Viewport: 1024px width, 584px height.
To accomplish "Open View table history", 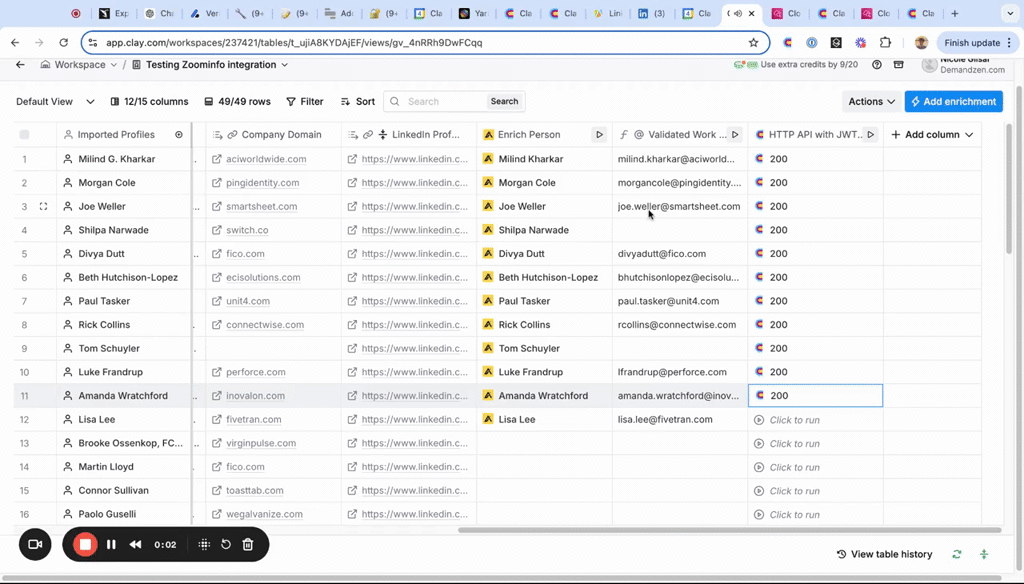I will point(884,554).
